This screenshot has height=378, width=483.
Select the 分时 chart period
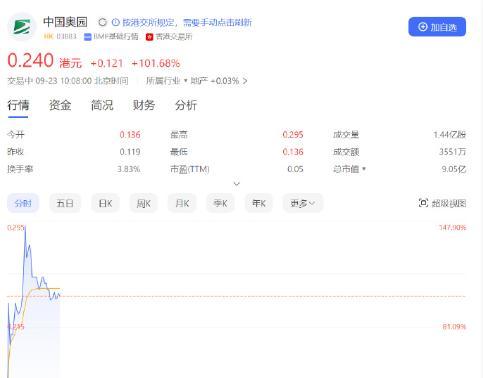23,203
